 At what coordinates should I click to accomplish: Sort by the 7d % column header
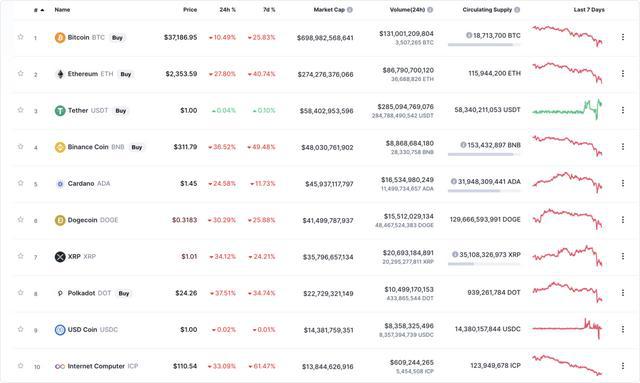point(269,9)
